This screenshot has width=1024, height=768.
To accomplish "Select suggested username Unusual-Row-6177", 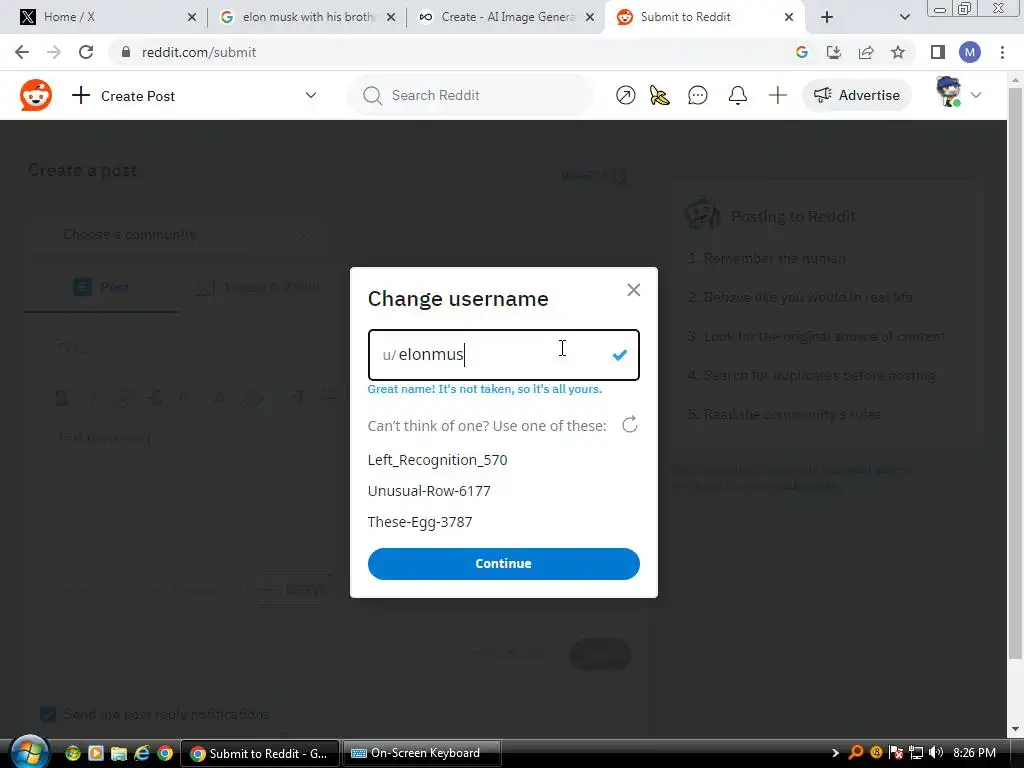I will pyautogui.click(x=429, y=491).
